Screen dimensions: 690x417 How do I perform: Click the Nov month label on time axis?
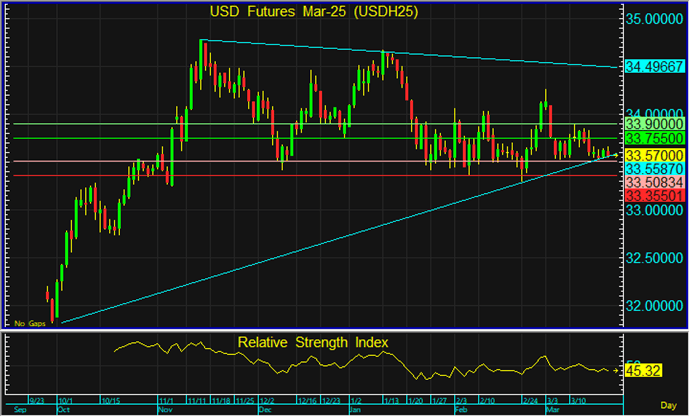[x=161, y=410]
